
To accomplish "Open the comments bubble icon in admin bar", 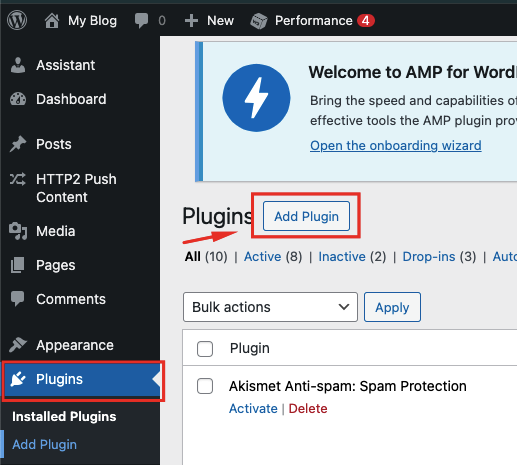I will tap(141, 20).
